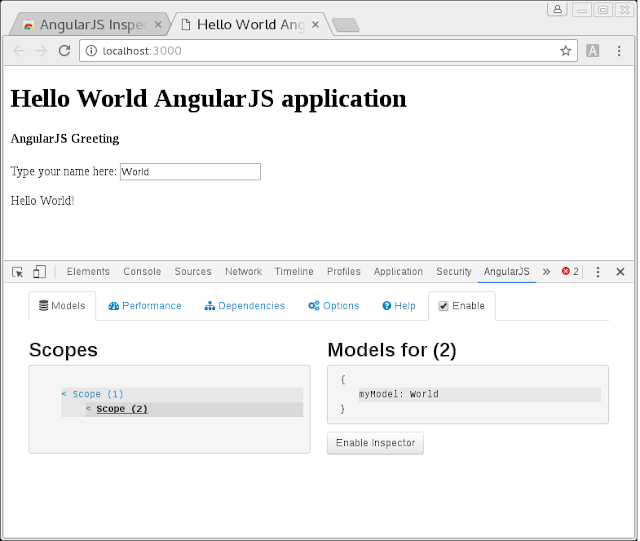This screenshot has width=640, height=541.
Task: Bookmark this page with the star icon
Action: tap(565, 51)
